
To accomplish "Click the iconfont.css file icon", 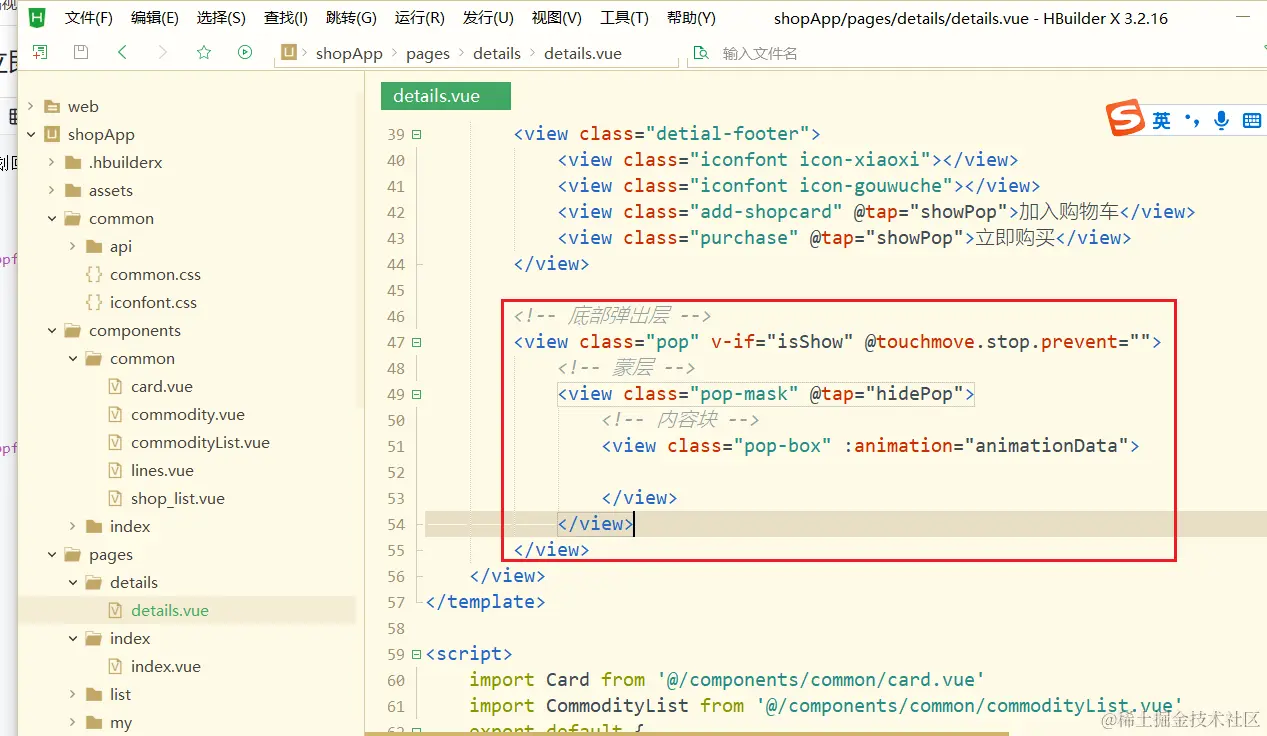I will click(x=94, y=302).
